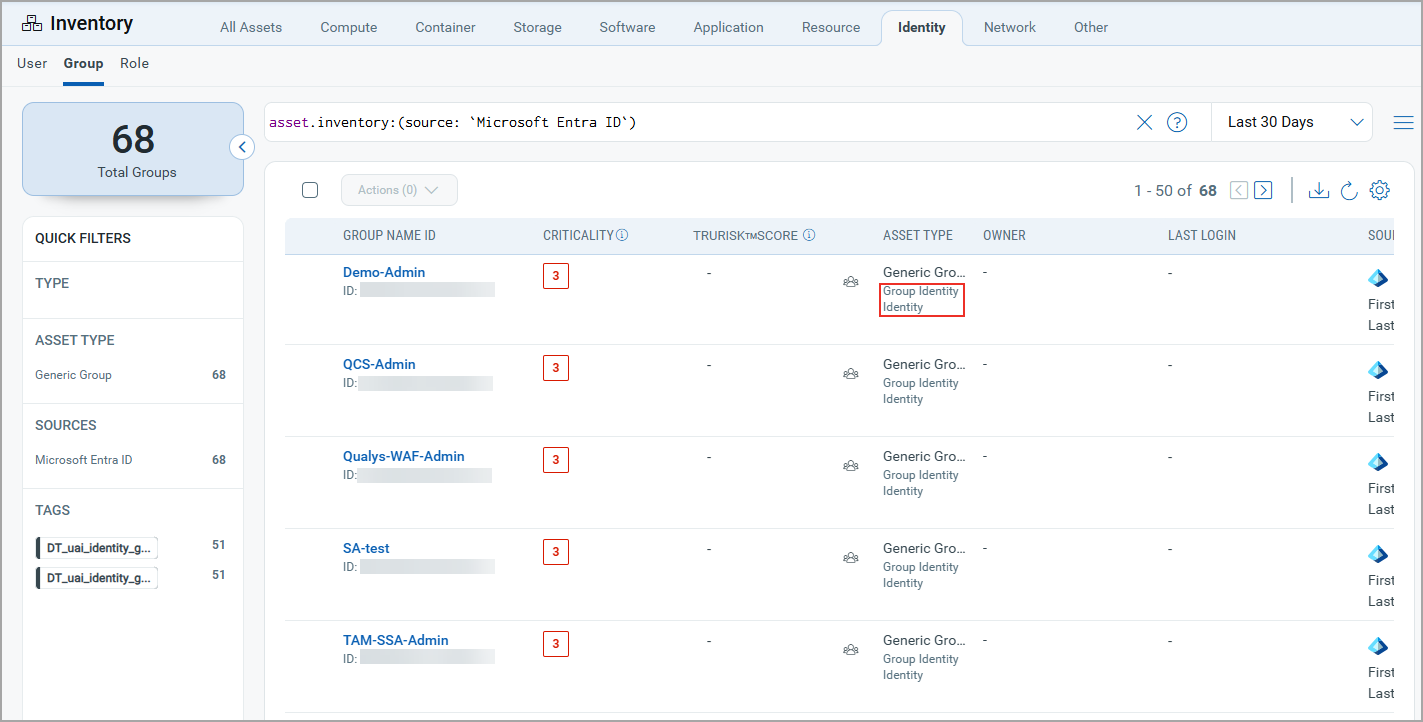Screen dimensions: 1423x722
Task: Collapse the left filter sidebar
Action: [241, 147]
